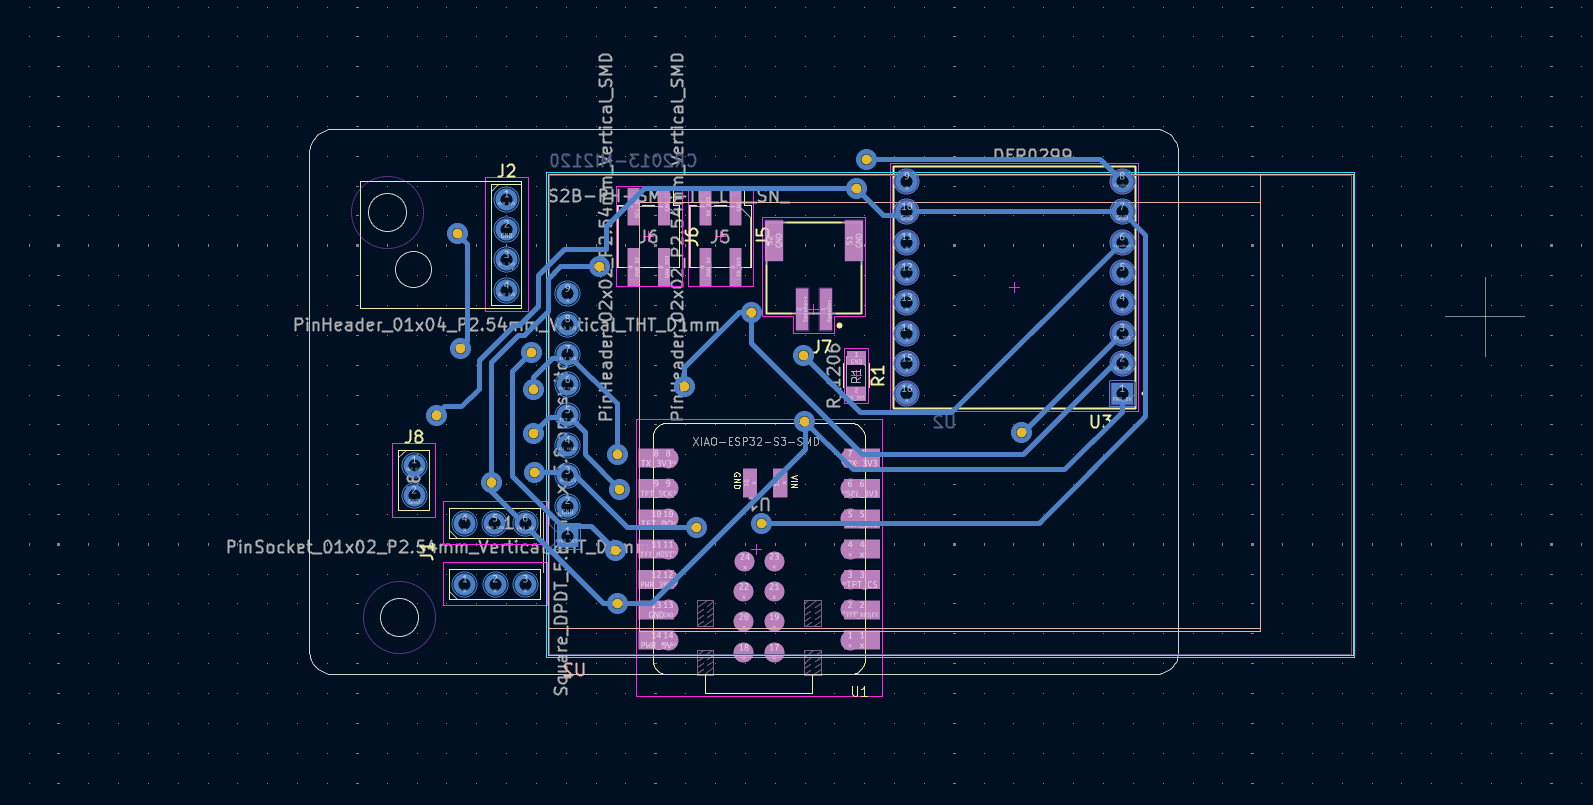Select pad 4 in the 4-5-6 header row
Image resolution: width=1593 pixels, height=805 pixels.
click(463, 522)
